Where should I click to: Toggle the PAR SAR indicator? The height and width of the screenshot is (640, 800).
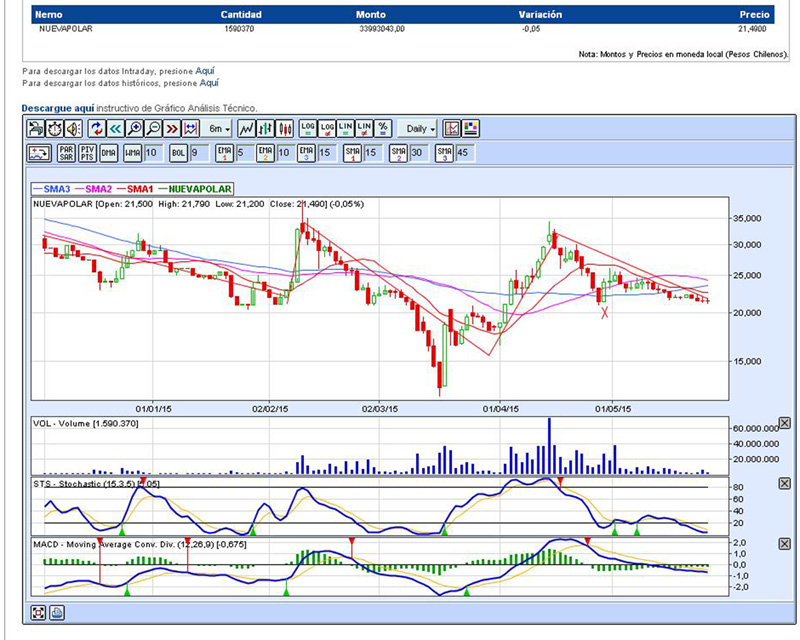coord(66,153)
